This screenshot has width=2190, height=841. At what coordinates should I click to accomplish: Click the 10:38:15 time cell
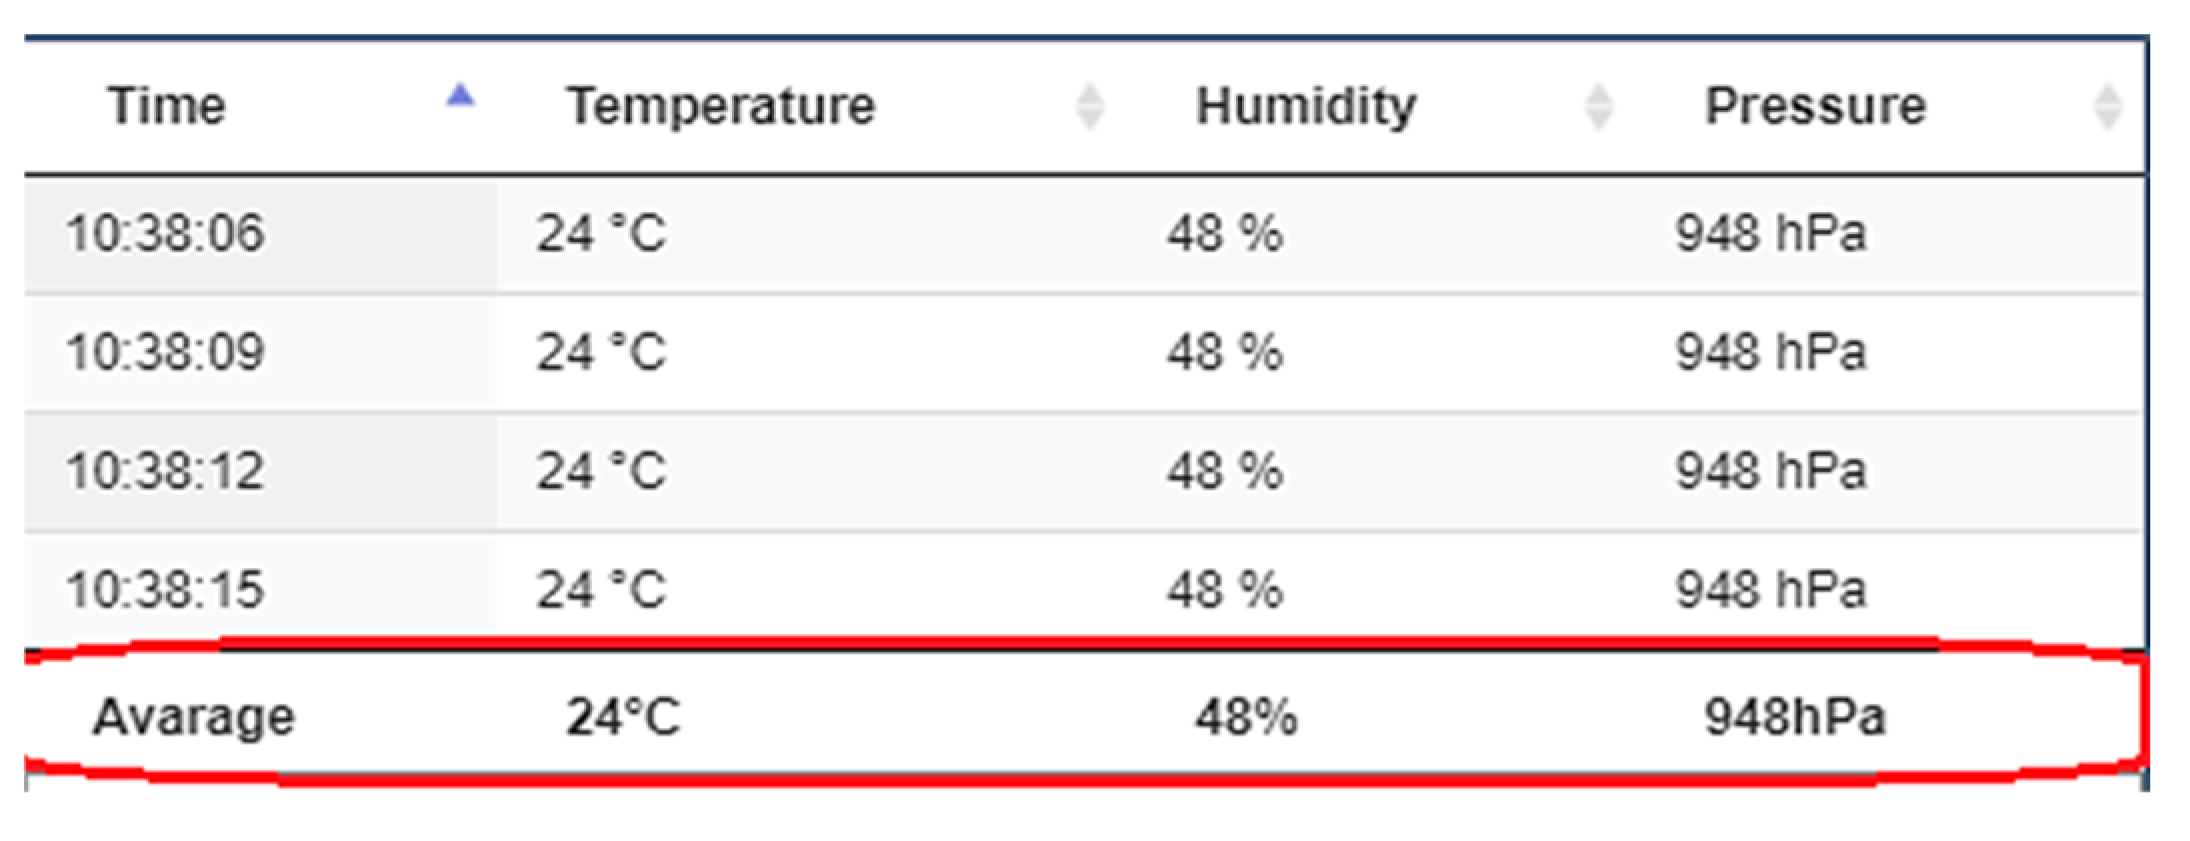point(165,589)
